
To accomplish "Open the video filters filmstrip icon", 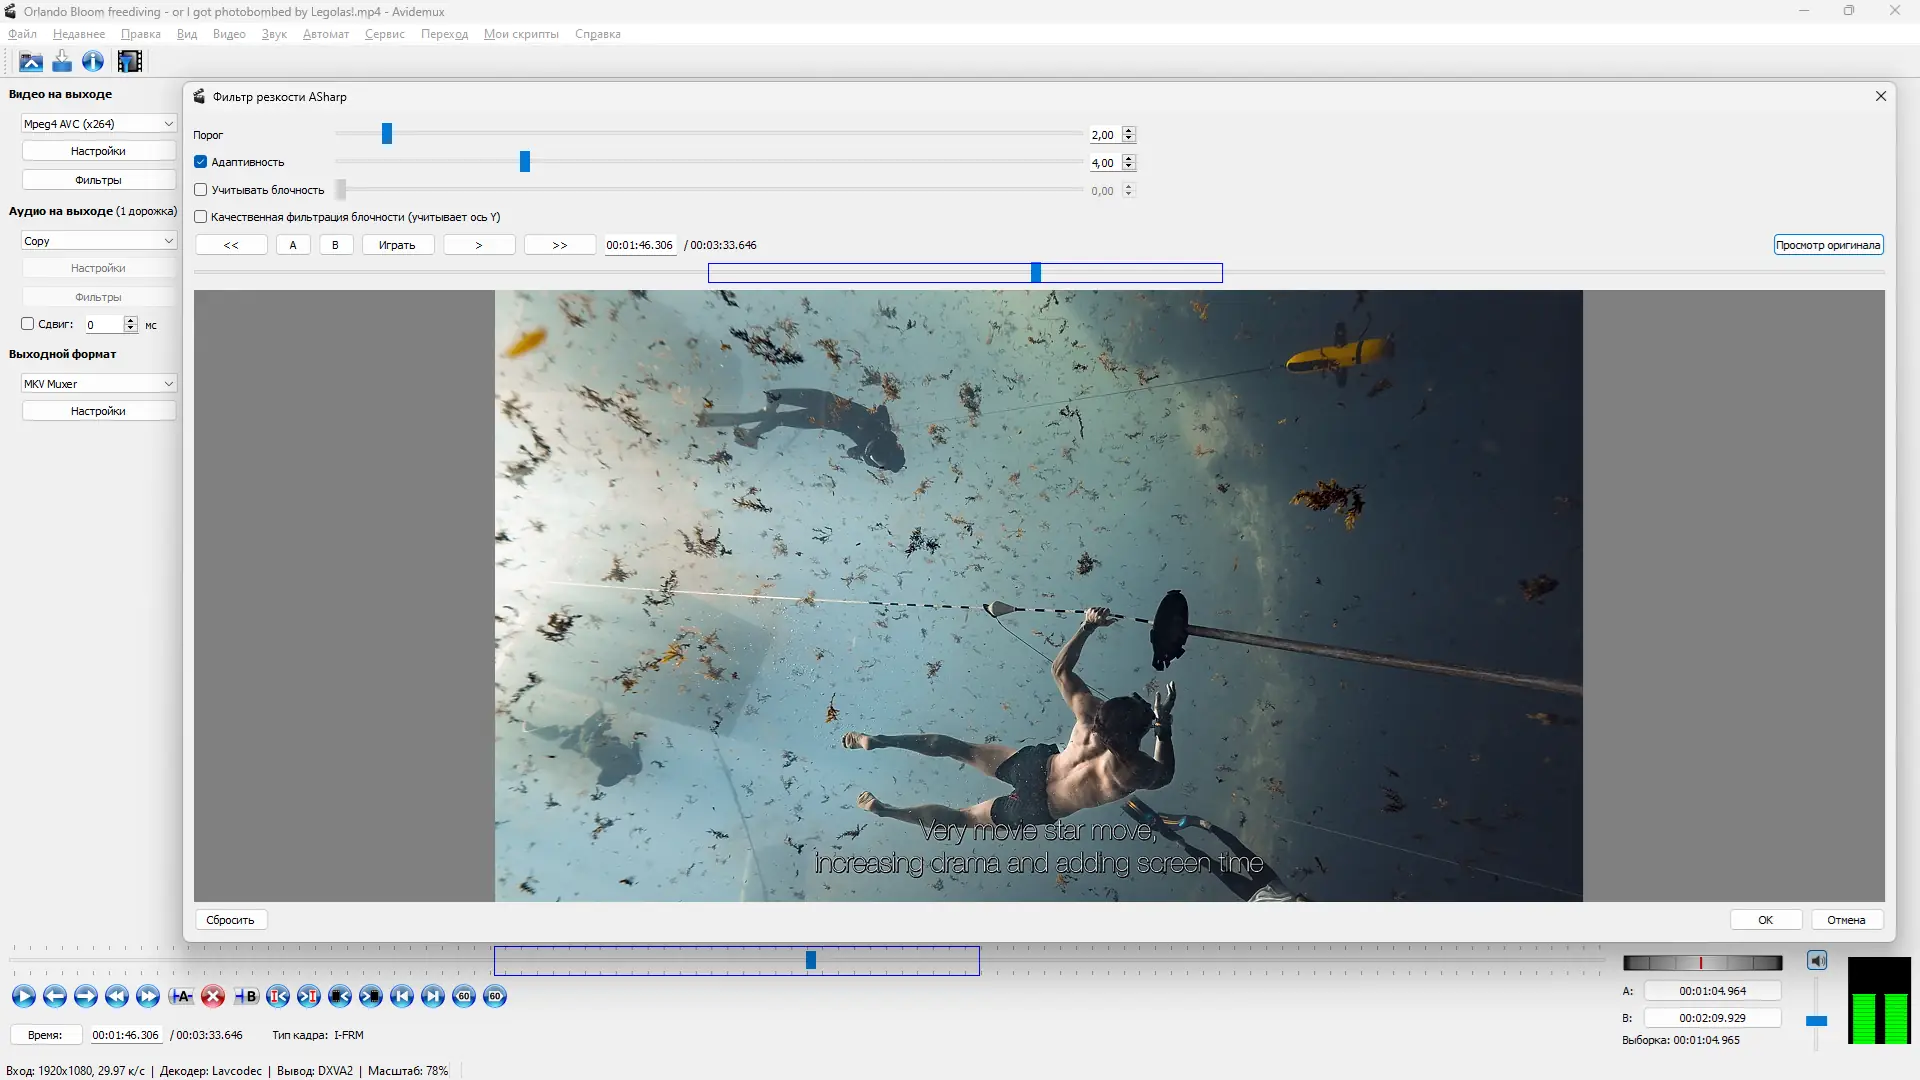I will pyautogui.click(x=130, y=62).
